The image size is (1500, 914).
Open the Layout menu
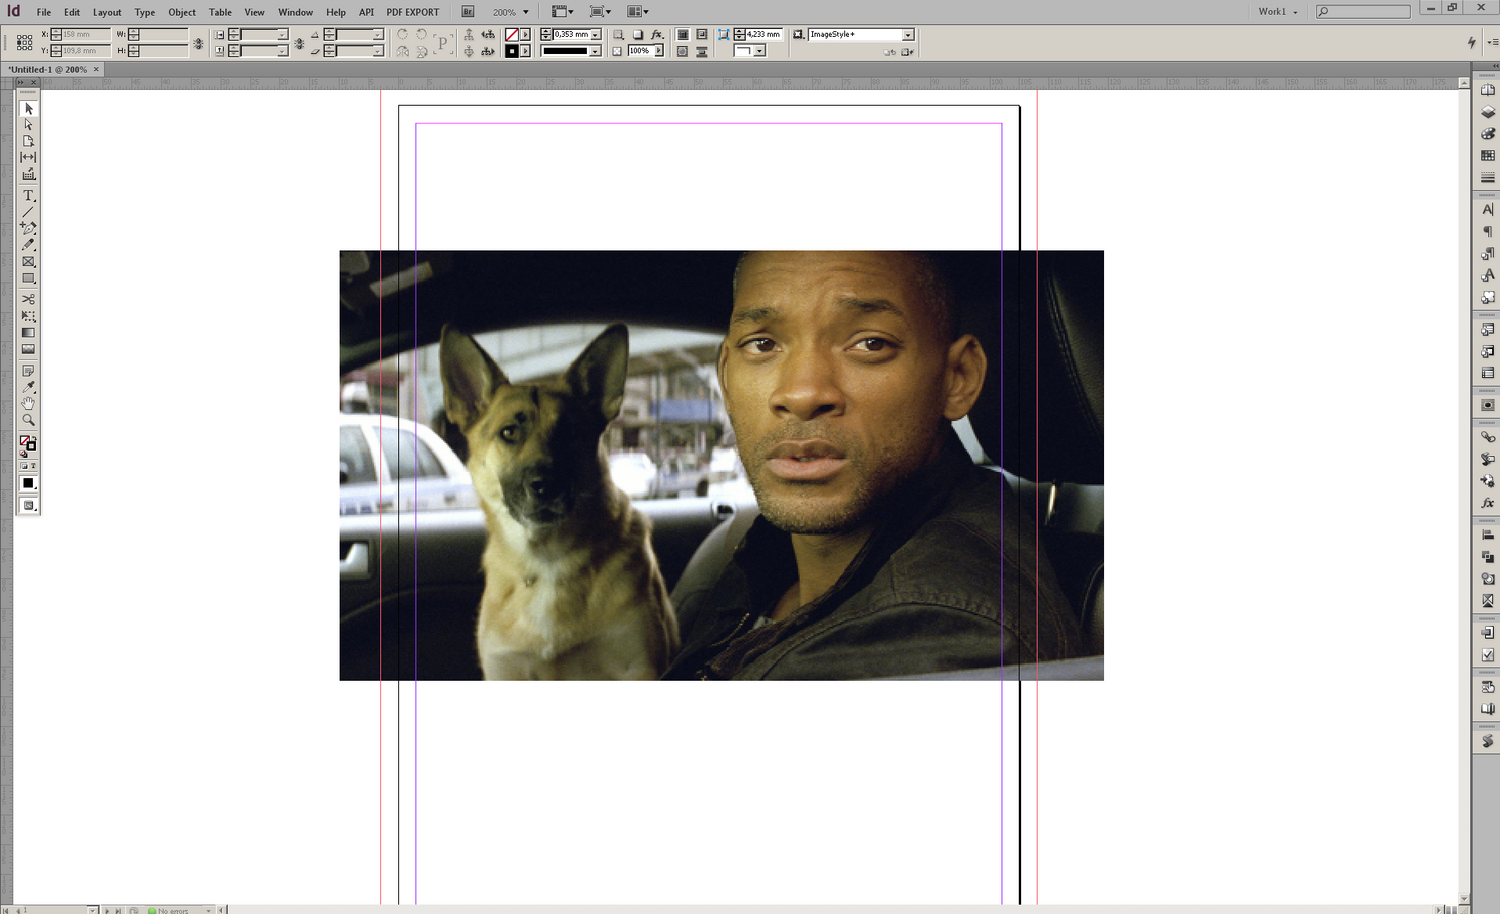(x=107, y=12)
